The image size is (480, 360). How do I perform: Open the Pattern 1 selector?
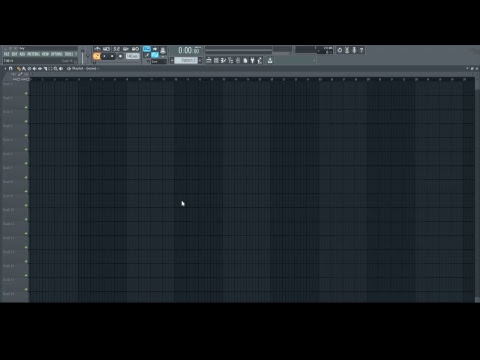point(186,60)
